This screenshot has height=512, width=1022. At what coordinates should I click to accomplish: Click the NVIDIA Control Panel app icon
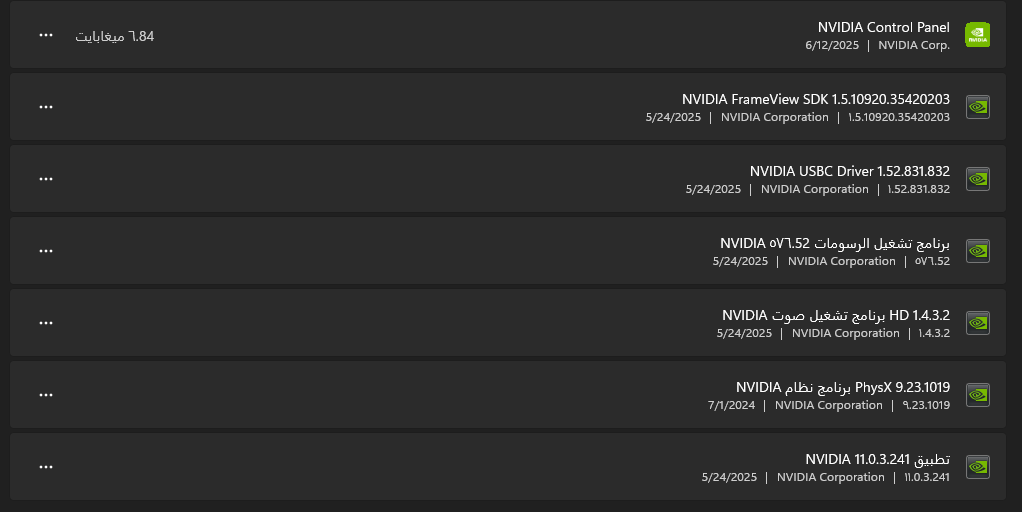(x=977, y=35)
